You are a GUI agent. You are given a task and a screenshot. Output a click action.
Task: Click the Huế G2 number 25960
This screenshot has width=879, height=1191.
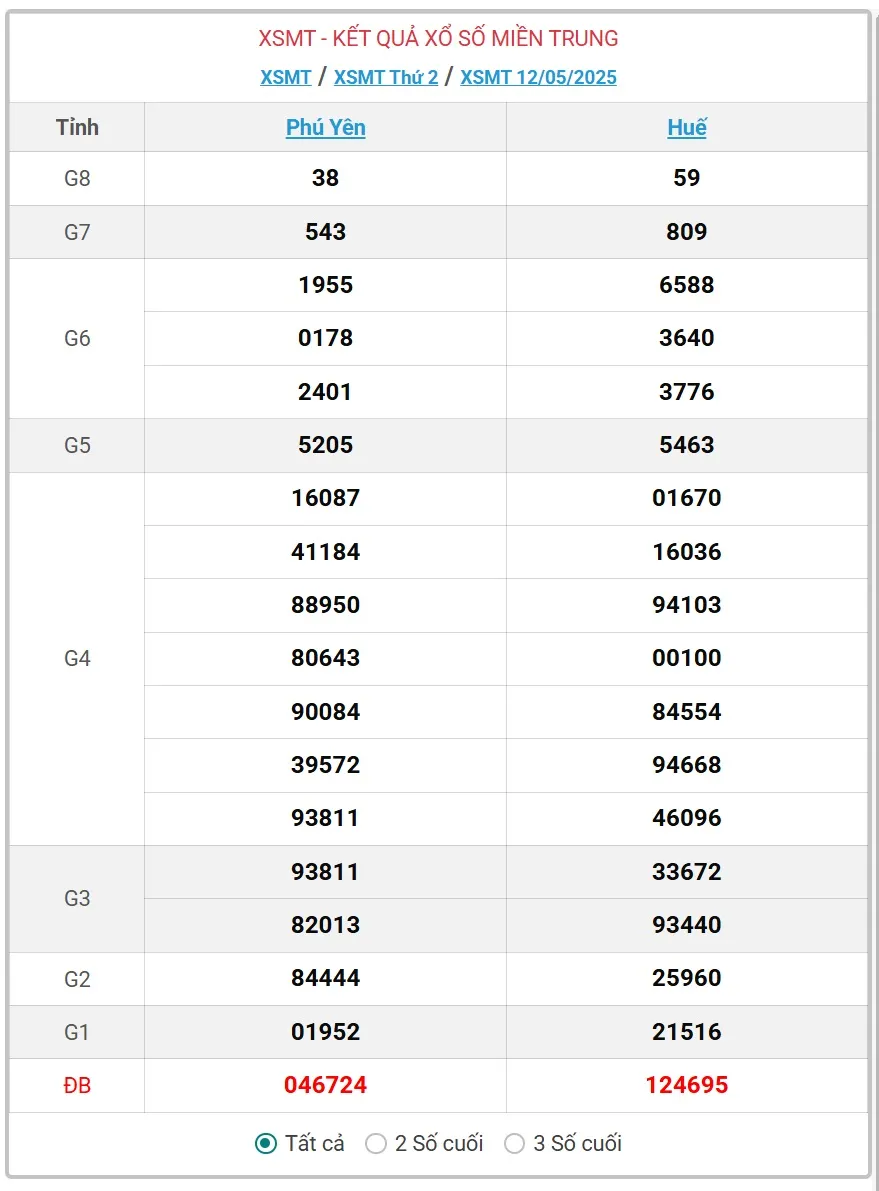687,978
